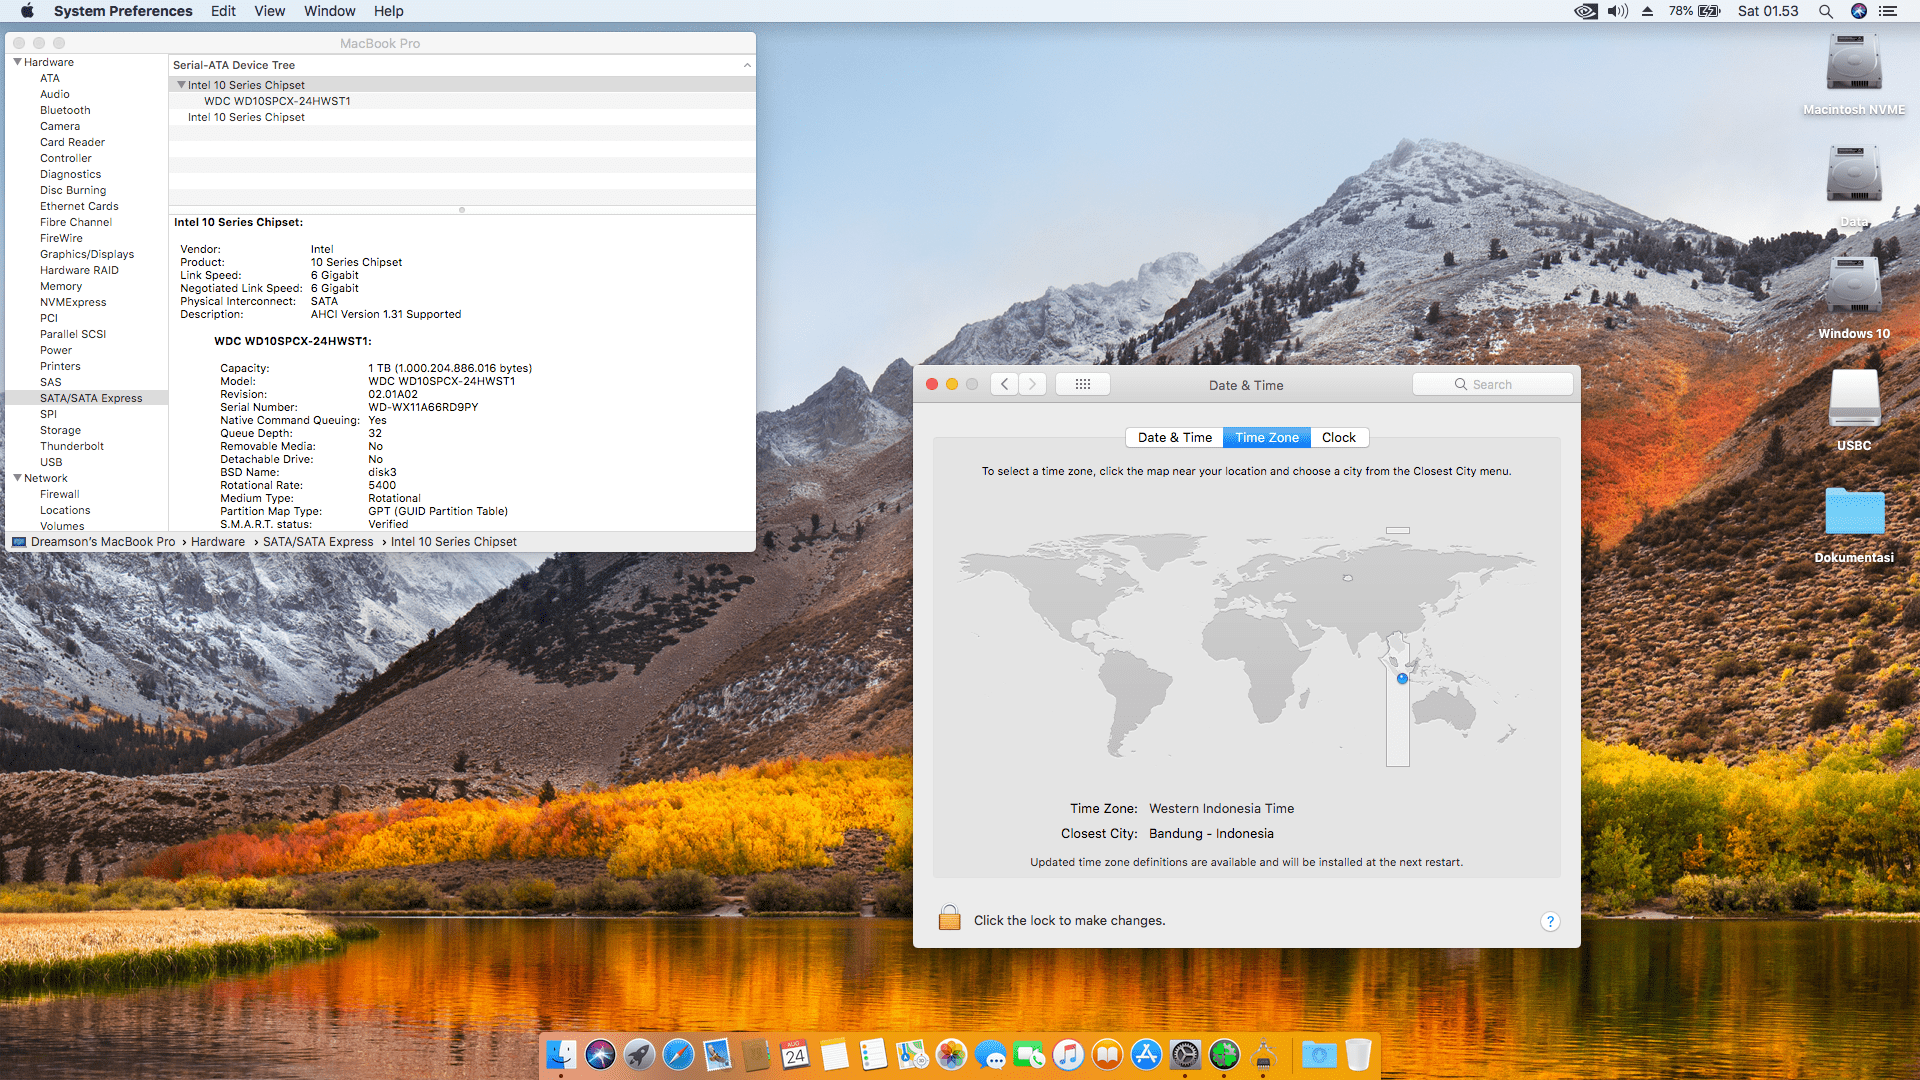Collapse Intel 10 Series Chipset tree row
1920x1080 pixels.
click(x=181, y=85)
